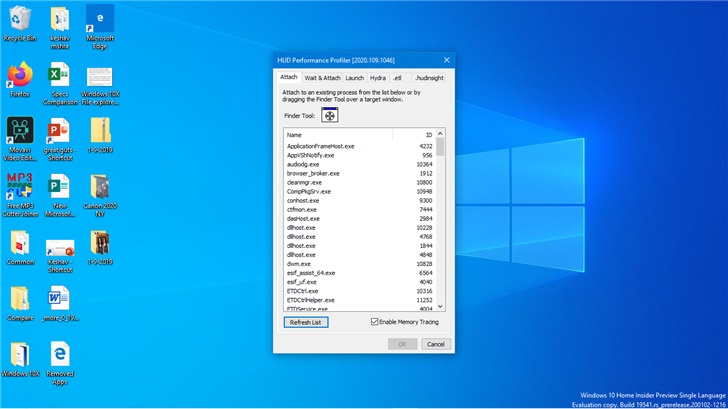
Task: Select the Microsoft Edge desktop icon
Action: 100,20
